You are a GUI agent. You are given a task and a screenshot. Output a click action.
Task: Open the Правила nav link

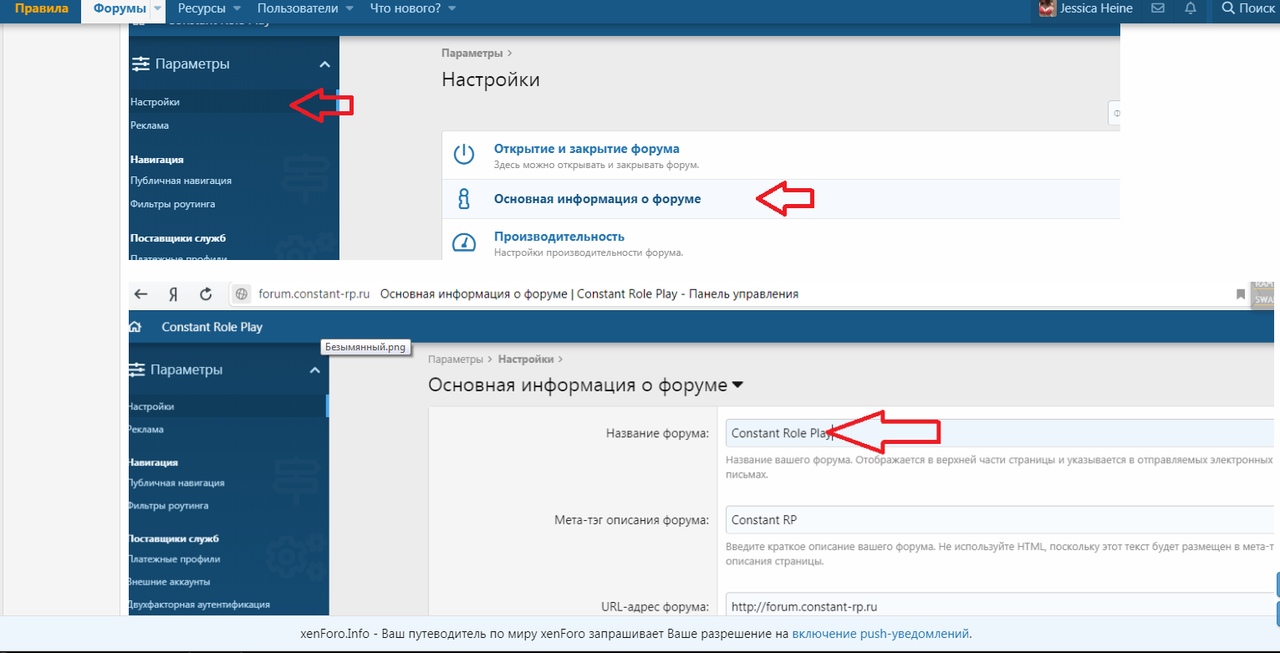click(x=41, y=9)
